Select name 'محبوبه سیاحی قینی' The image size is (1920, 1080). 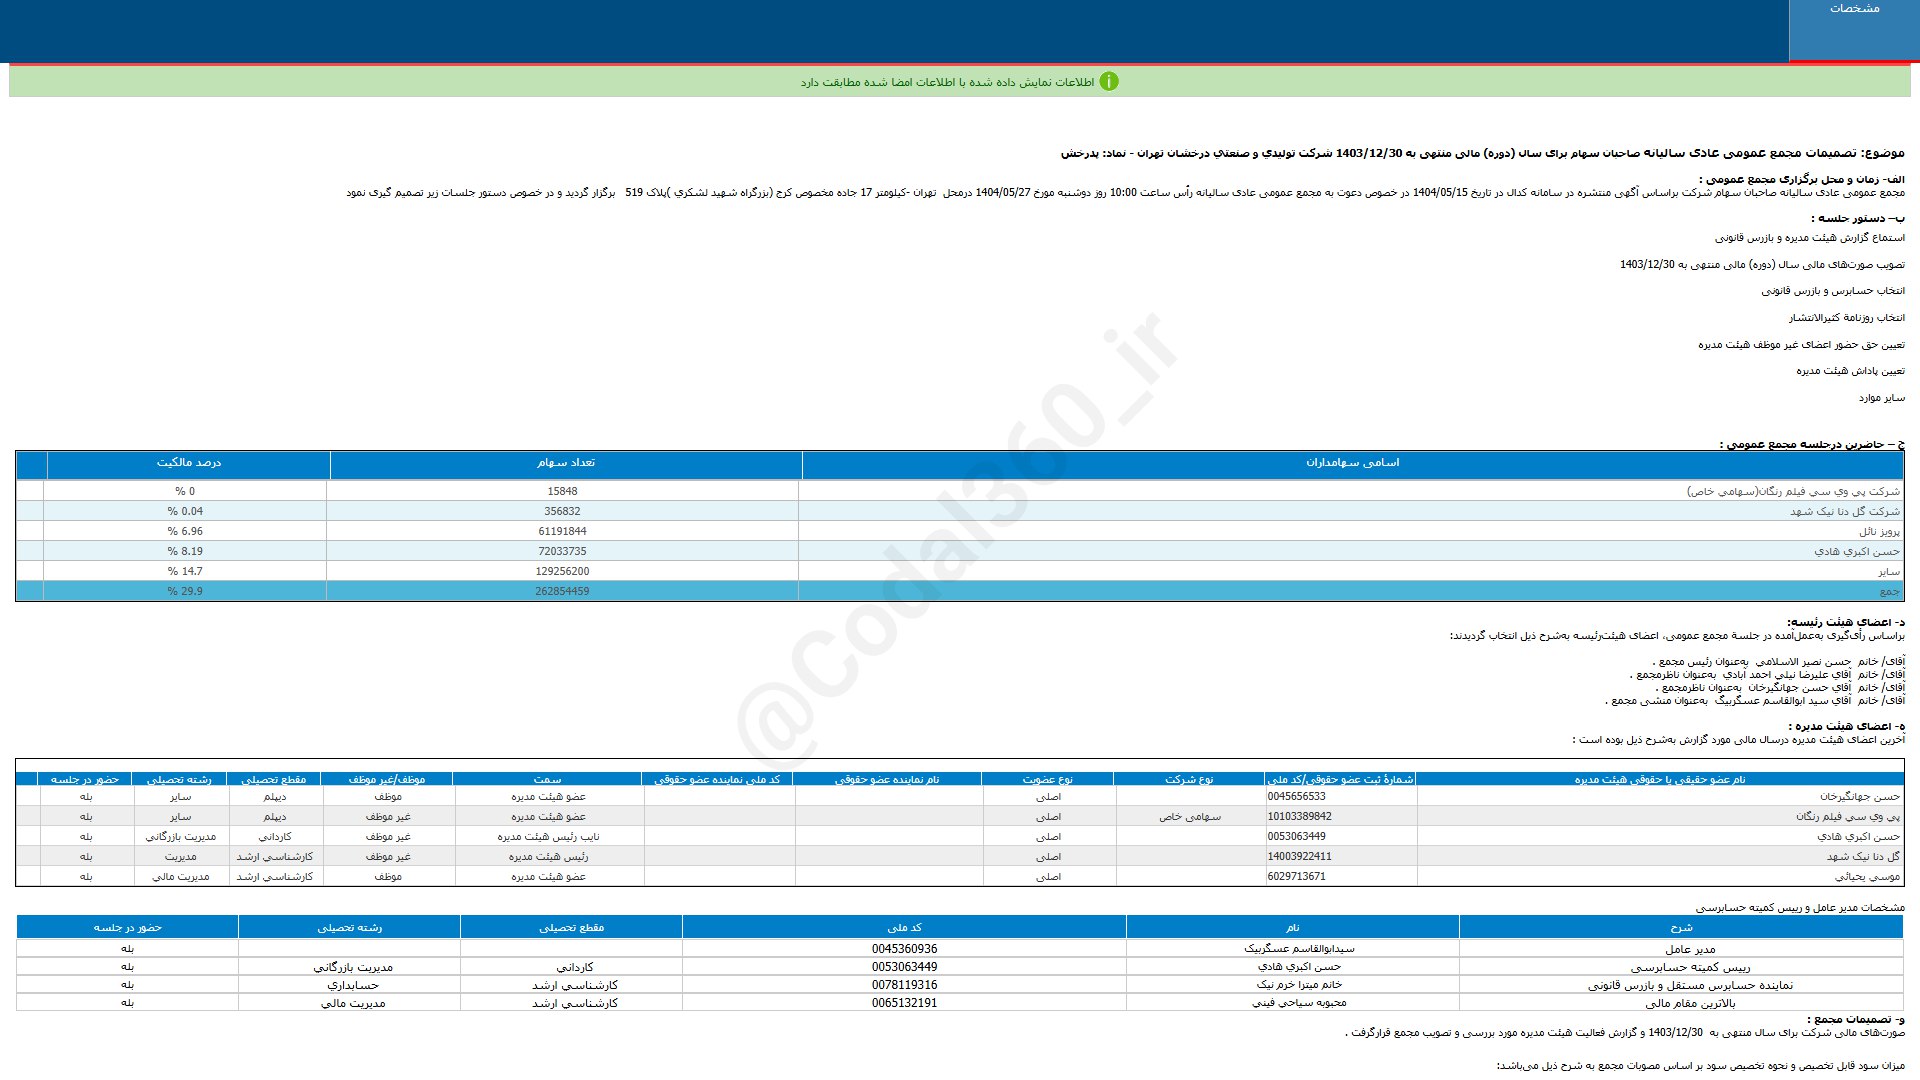point(1299,1003)
